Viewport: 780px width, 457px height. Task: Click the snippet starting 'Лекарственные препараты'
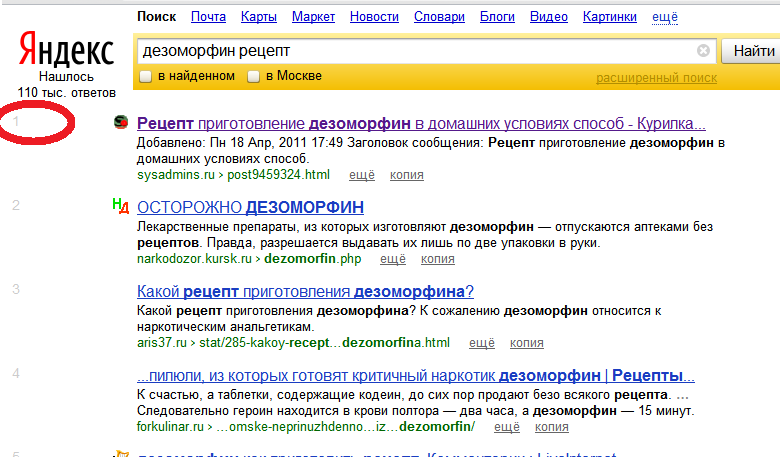click(x=425, y=235)
